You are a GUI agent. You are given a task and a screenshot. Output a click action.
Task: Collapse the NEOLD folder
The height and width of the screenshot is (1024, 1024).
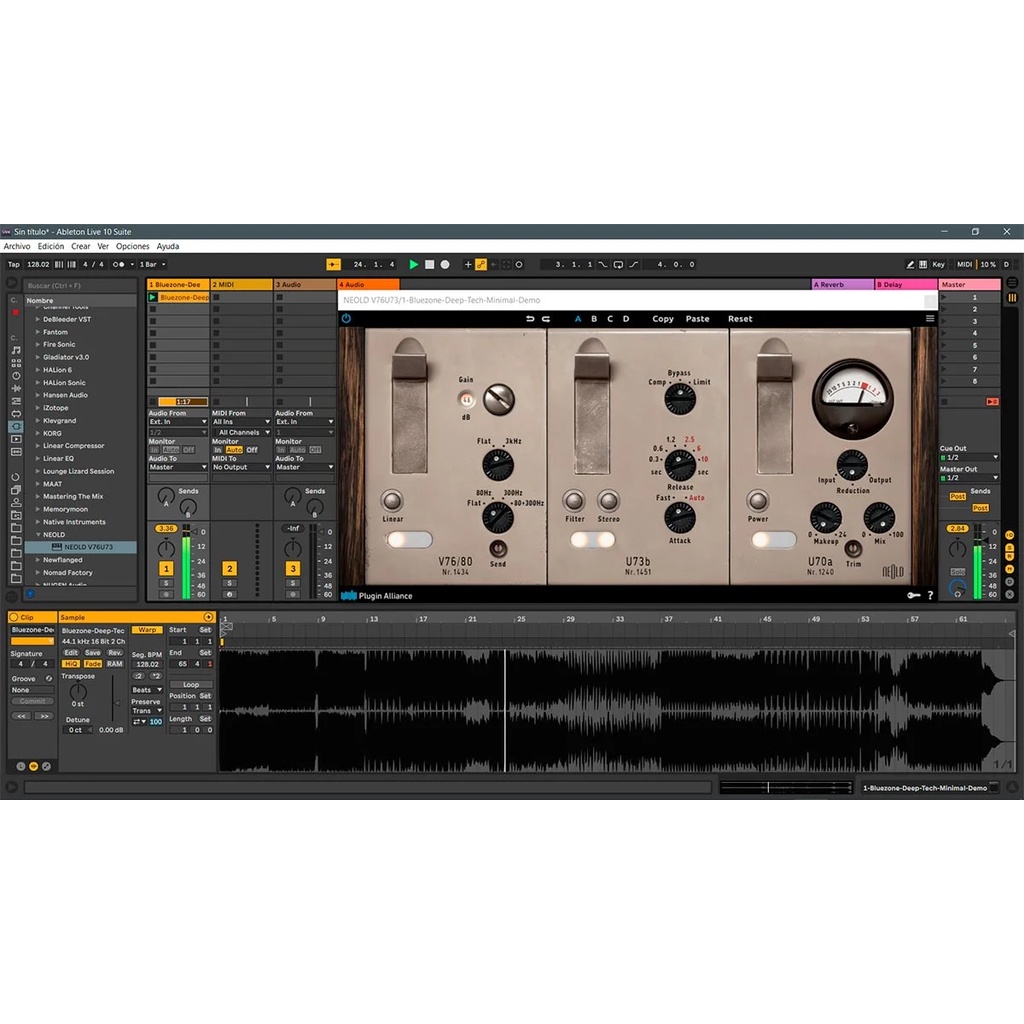(x=38, y=534)
